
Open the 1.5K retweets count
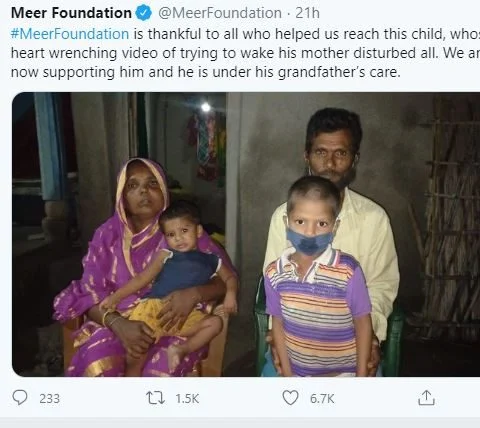[187, 399]
